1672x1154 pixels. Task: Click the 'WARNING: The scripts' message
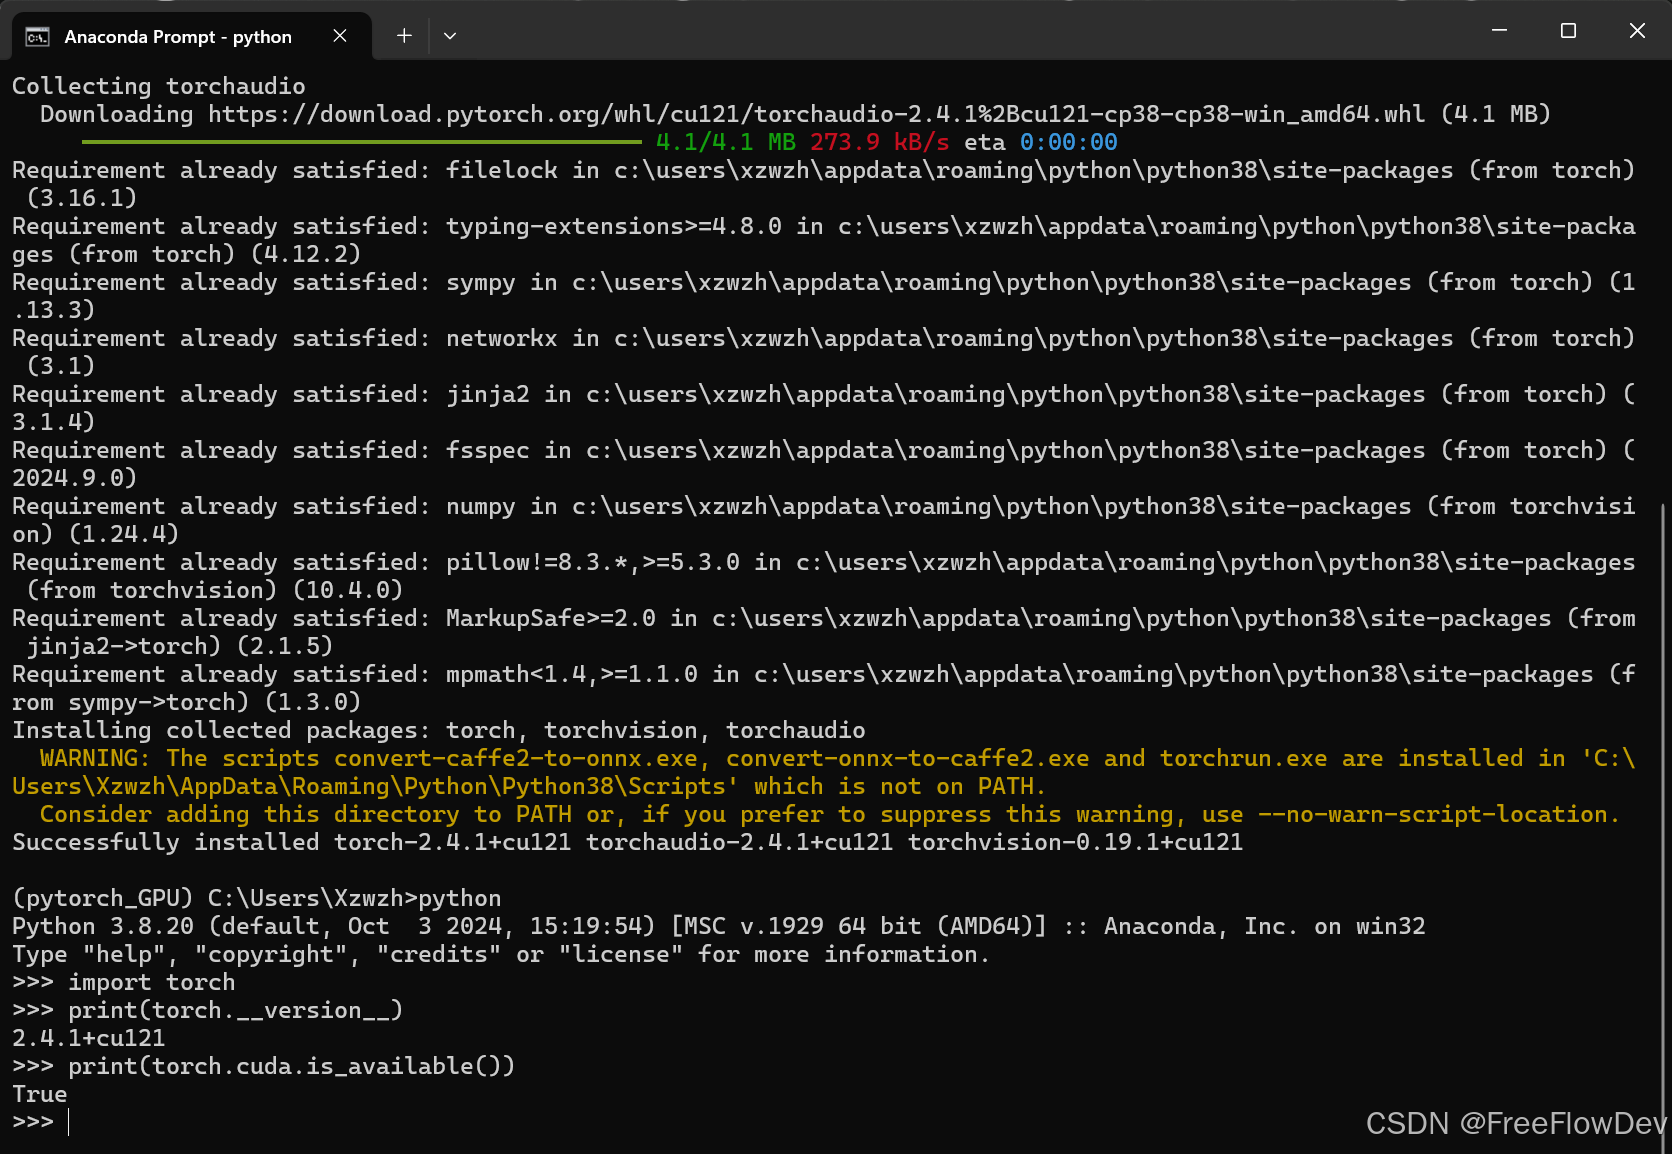coord(824,772)
